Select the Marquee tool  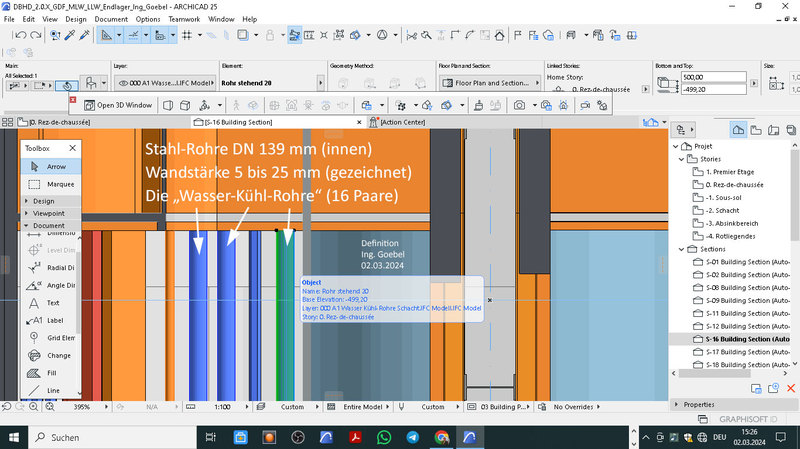pyautogui.click(x=51, y=184)
